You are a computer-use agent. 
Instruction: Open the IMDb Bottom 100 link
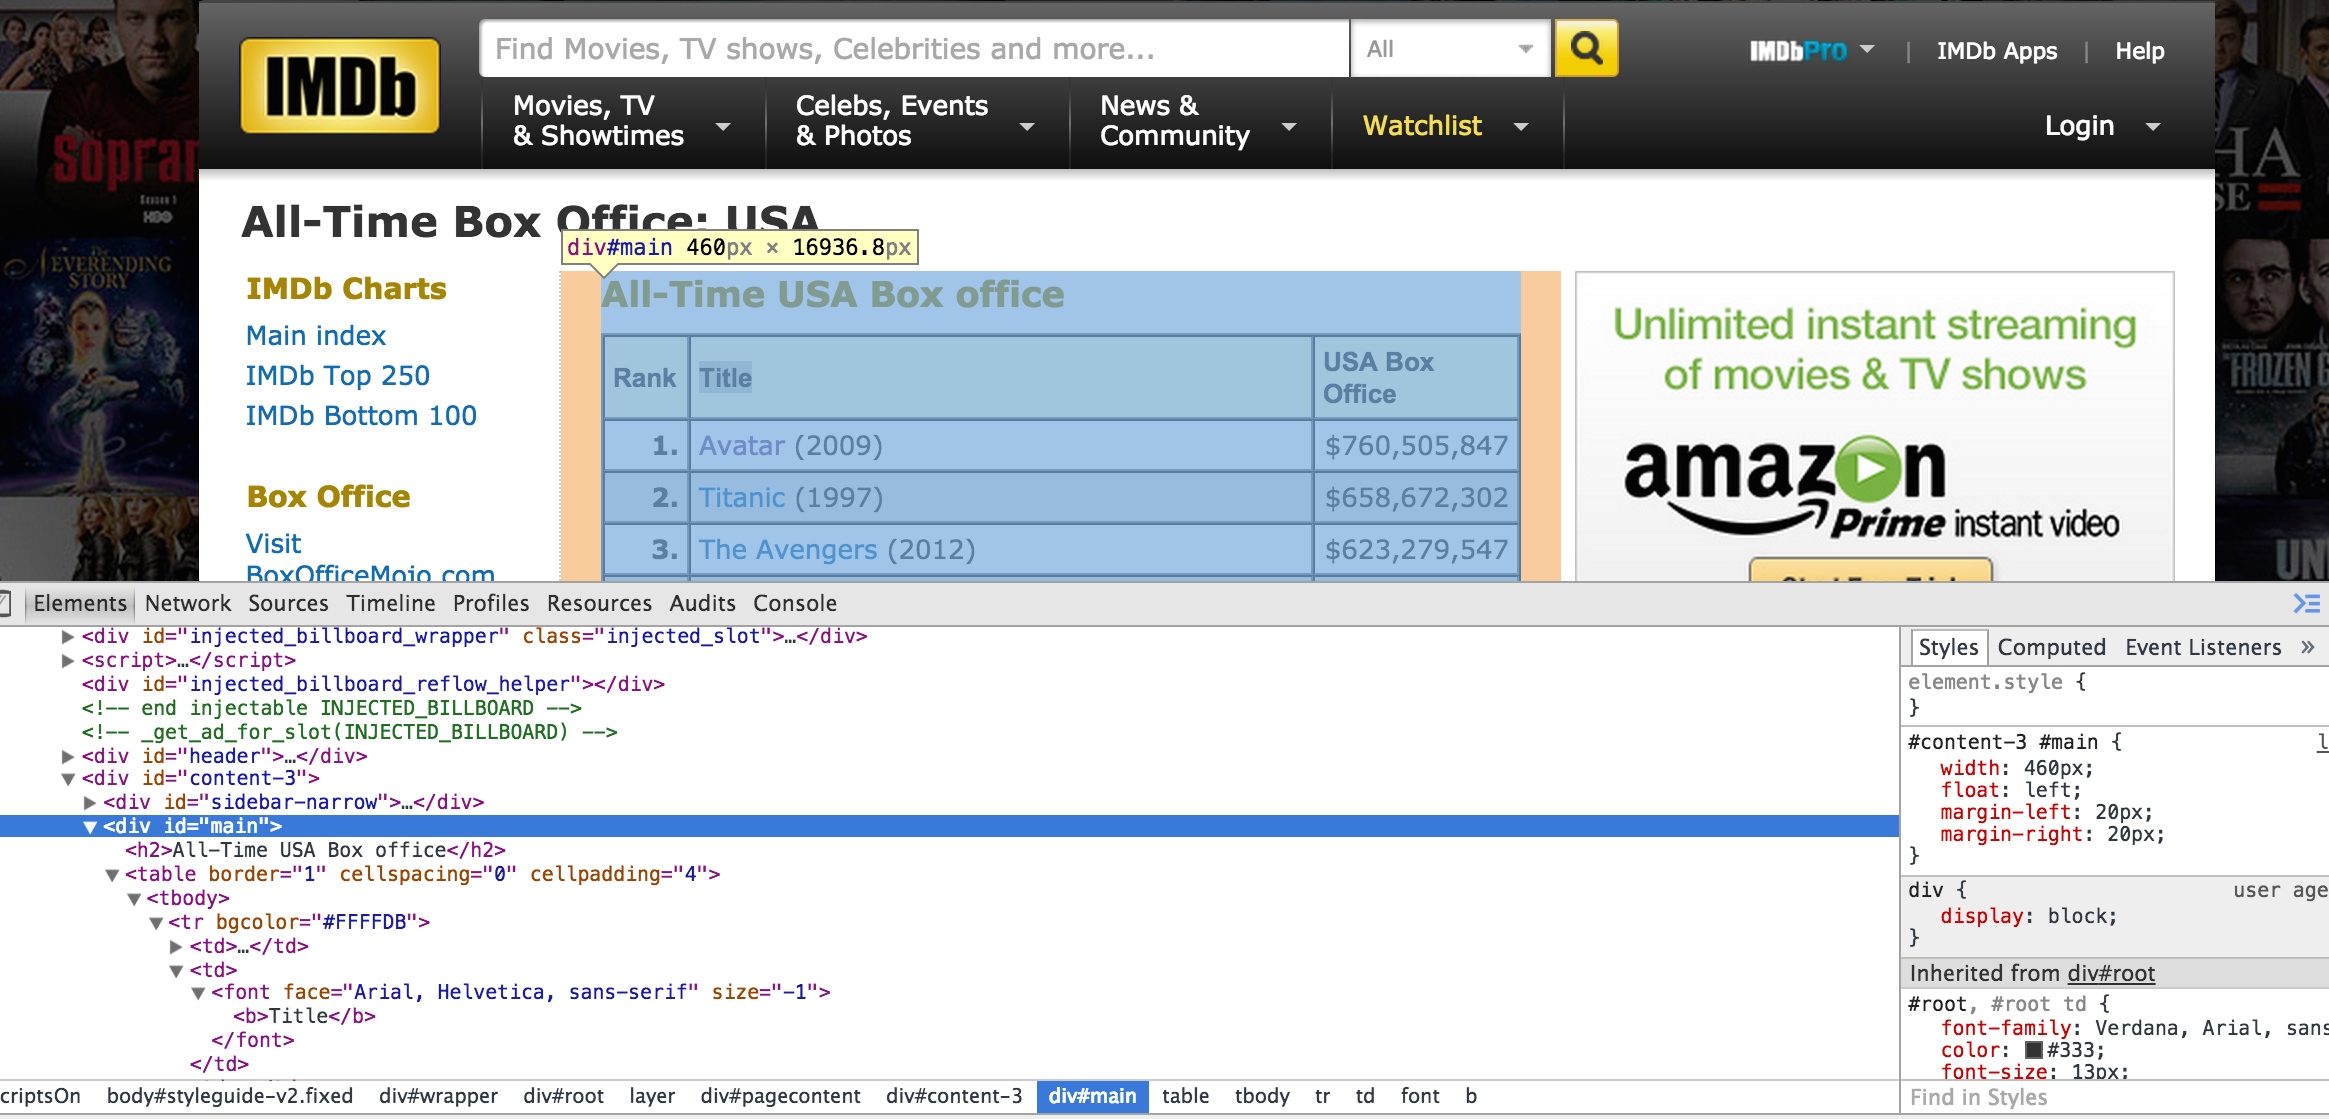(361, 415)
